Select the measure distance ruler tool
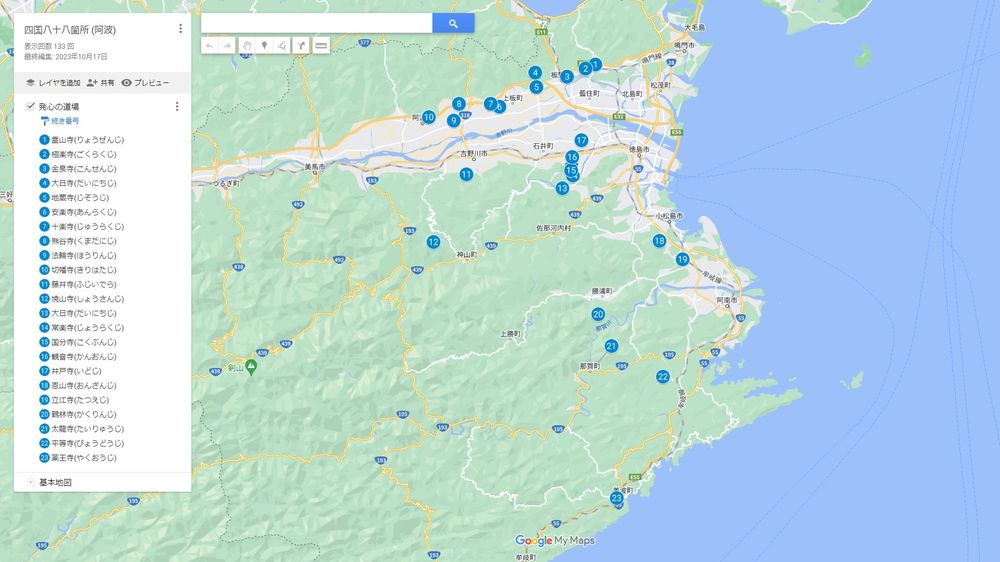This screenshot has height=562, width=1000. (321, 45)
